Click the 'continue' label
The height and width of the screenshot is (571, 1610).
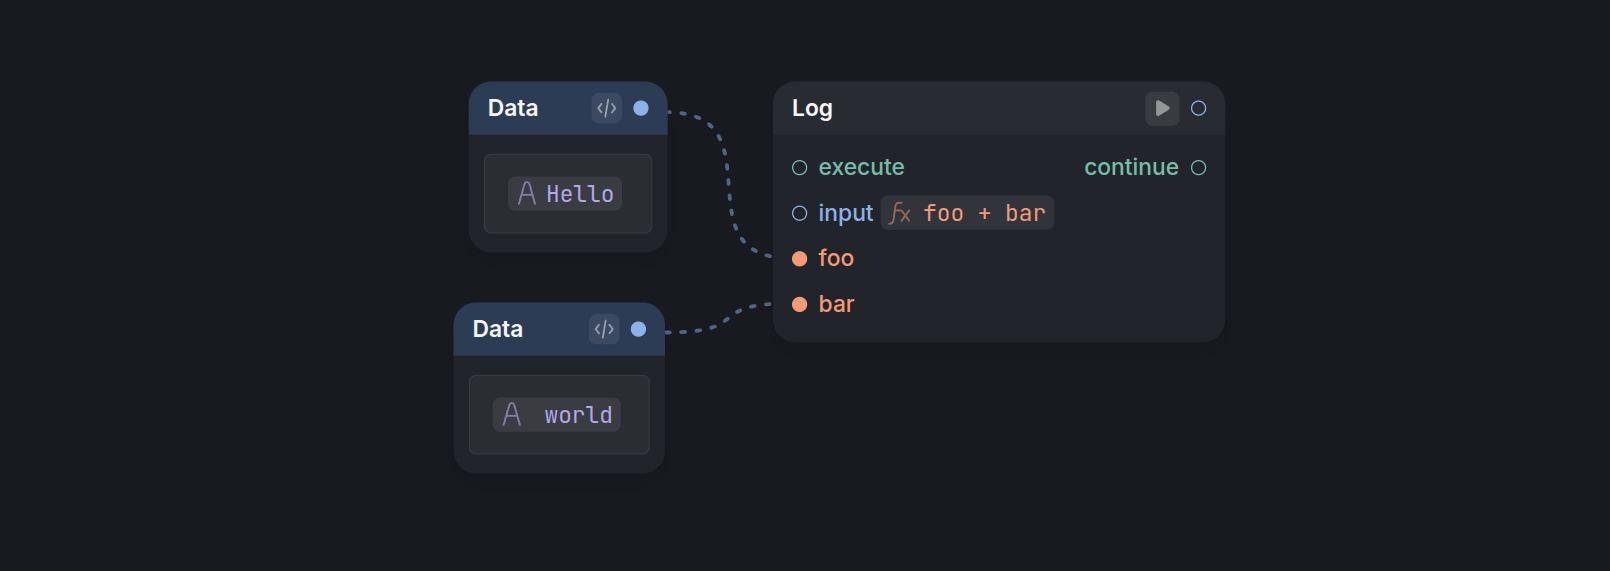coord(1131,167)
